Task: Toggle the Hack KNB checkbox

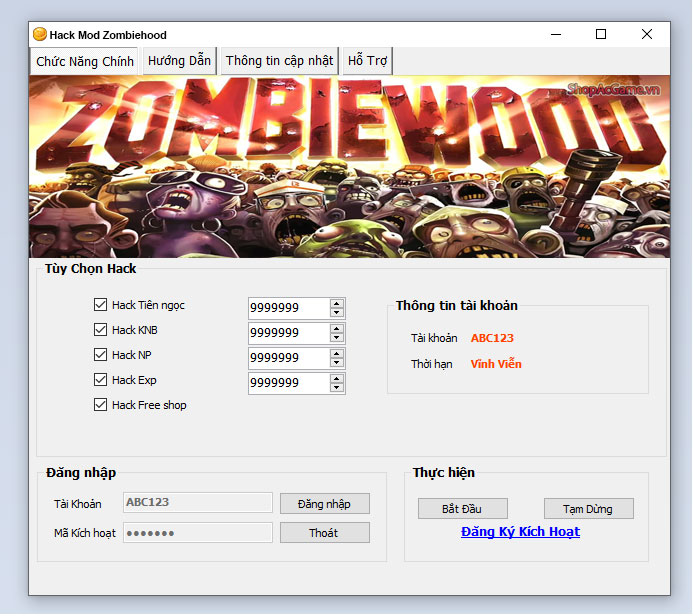Action: coord(100,330)
